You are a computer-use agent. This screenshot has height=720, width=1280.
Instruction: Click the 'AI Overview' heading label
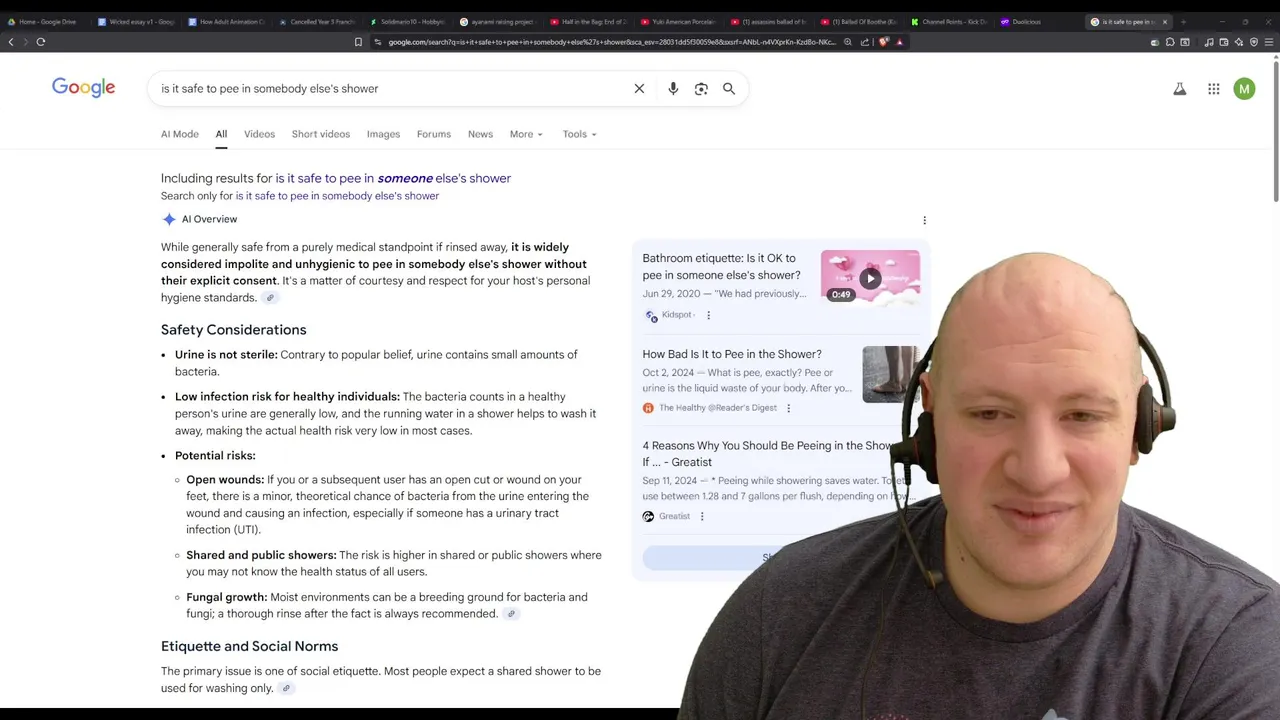click(x=209, y=220)
